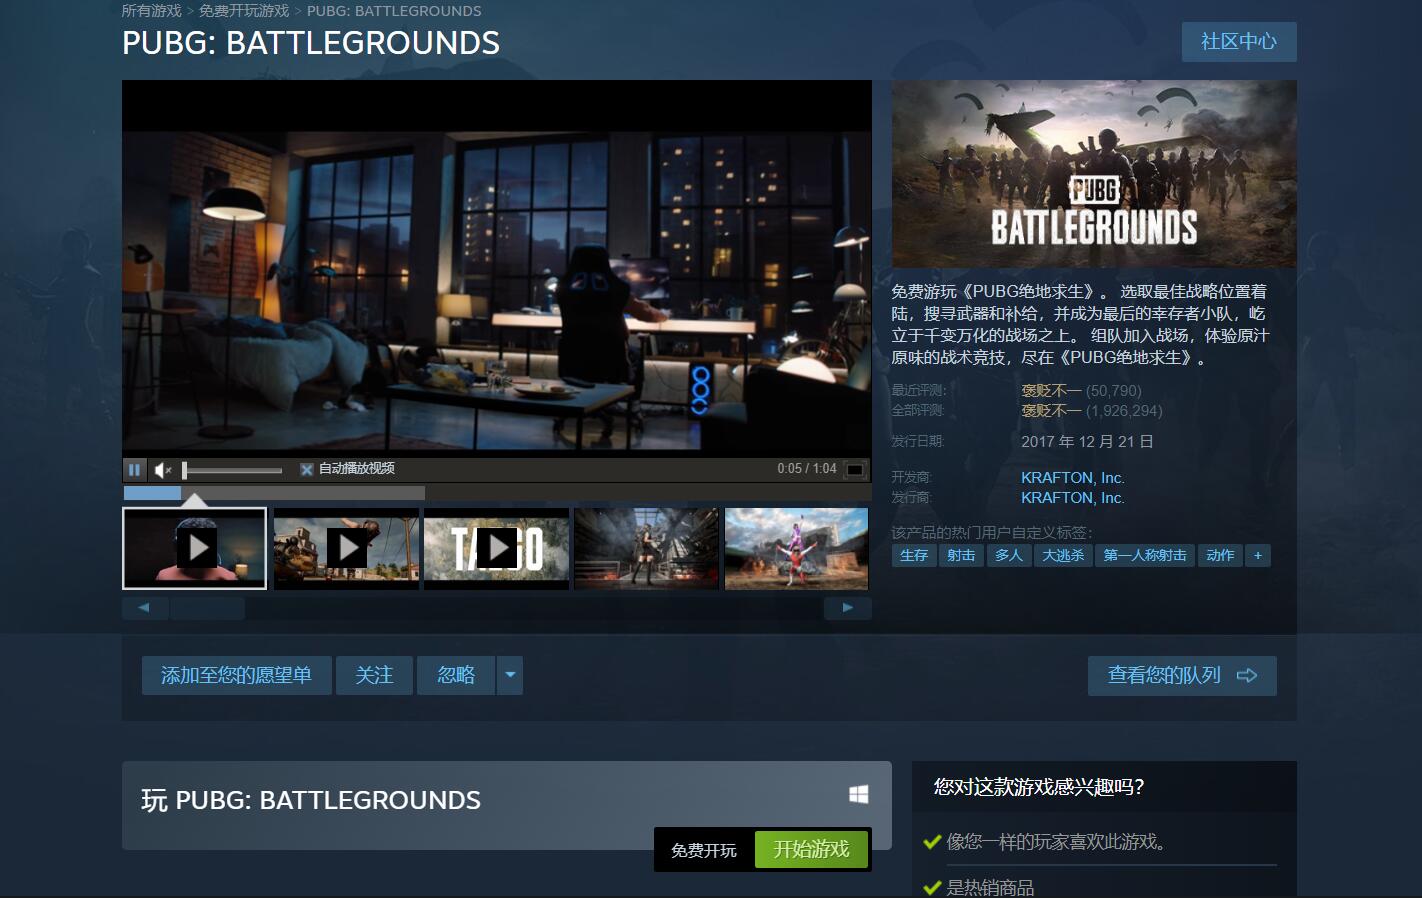Enter fullscreen video mode icon
The height and width of the screenshot is (898, 1422).
point(855,469)
